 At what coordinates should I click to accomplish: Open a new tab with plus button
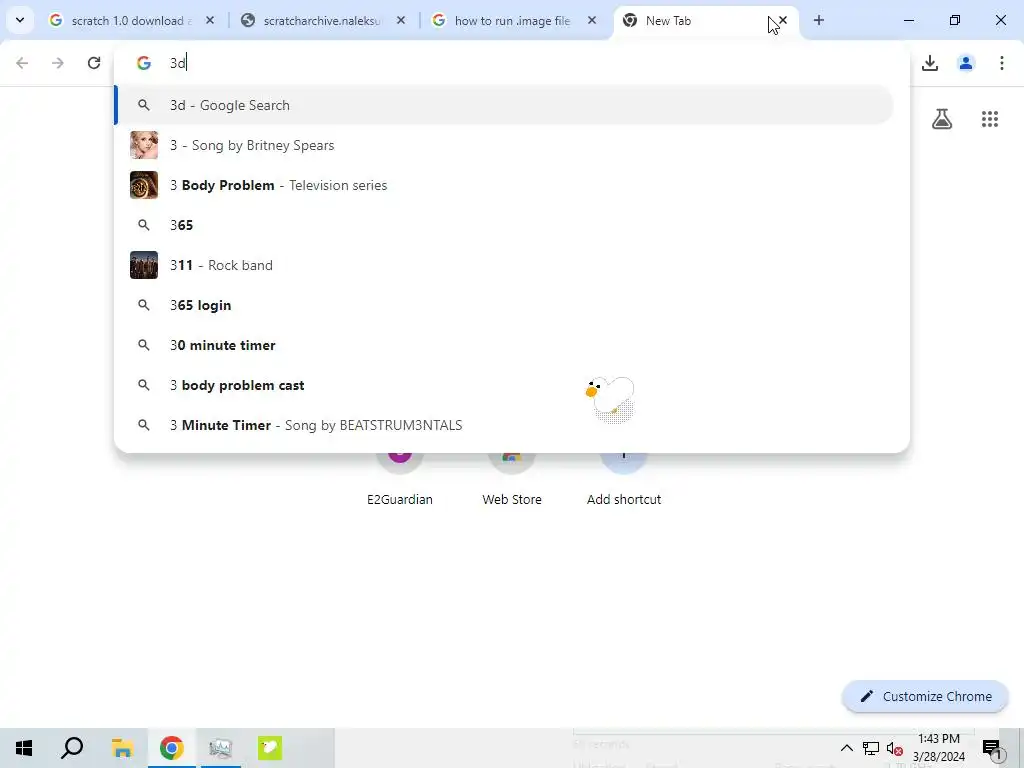[x=819, y=20]
